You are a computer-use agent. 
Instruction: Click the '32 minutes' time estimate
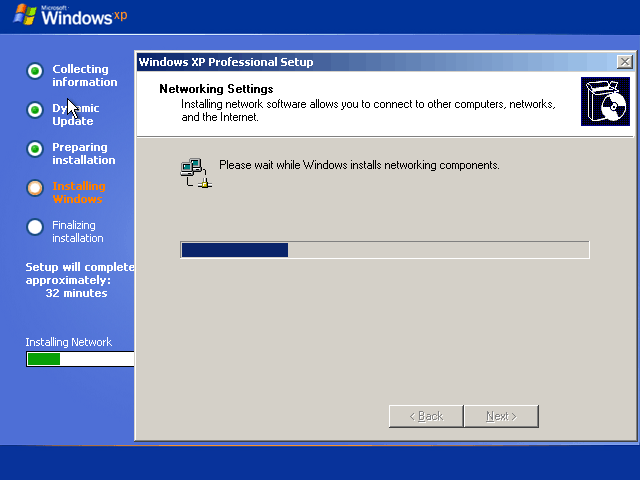[x=76, y=293]
